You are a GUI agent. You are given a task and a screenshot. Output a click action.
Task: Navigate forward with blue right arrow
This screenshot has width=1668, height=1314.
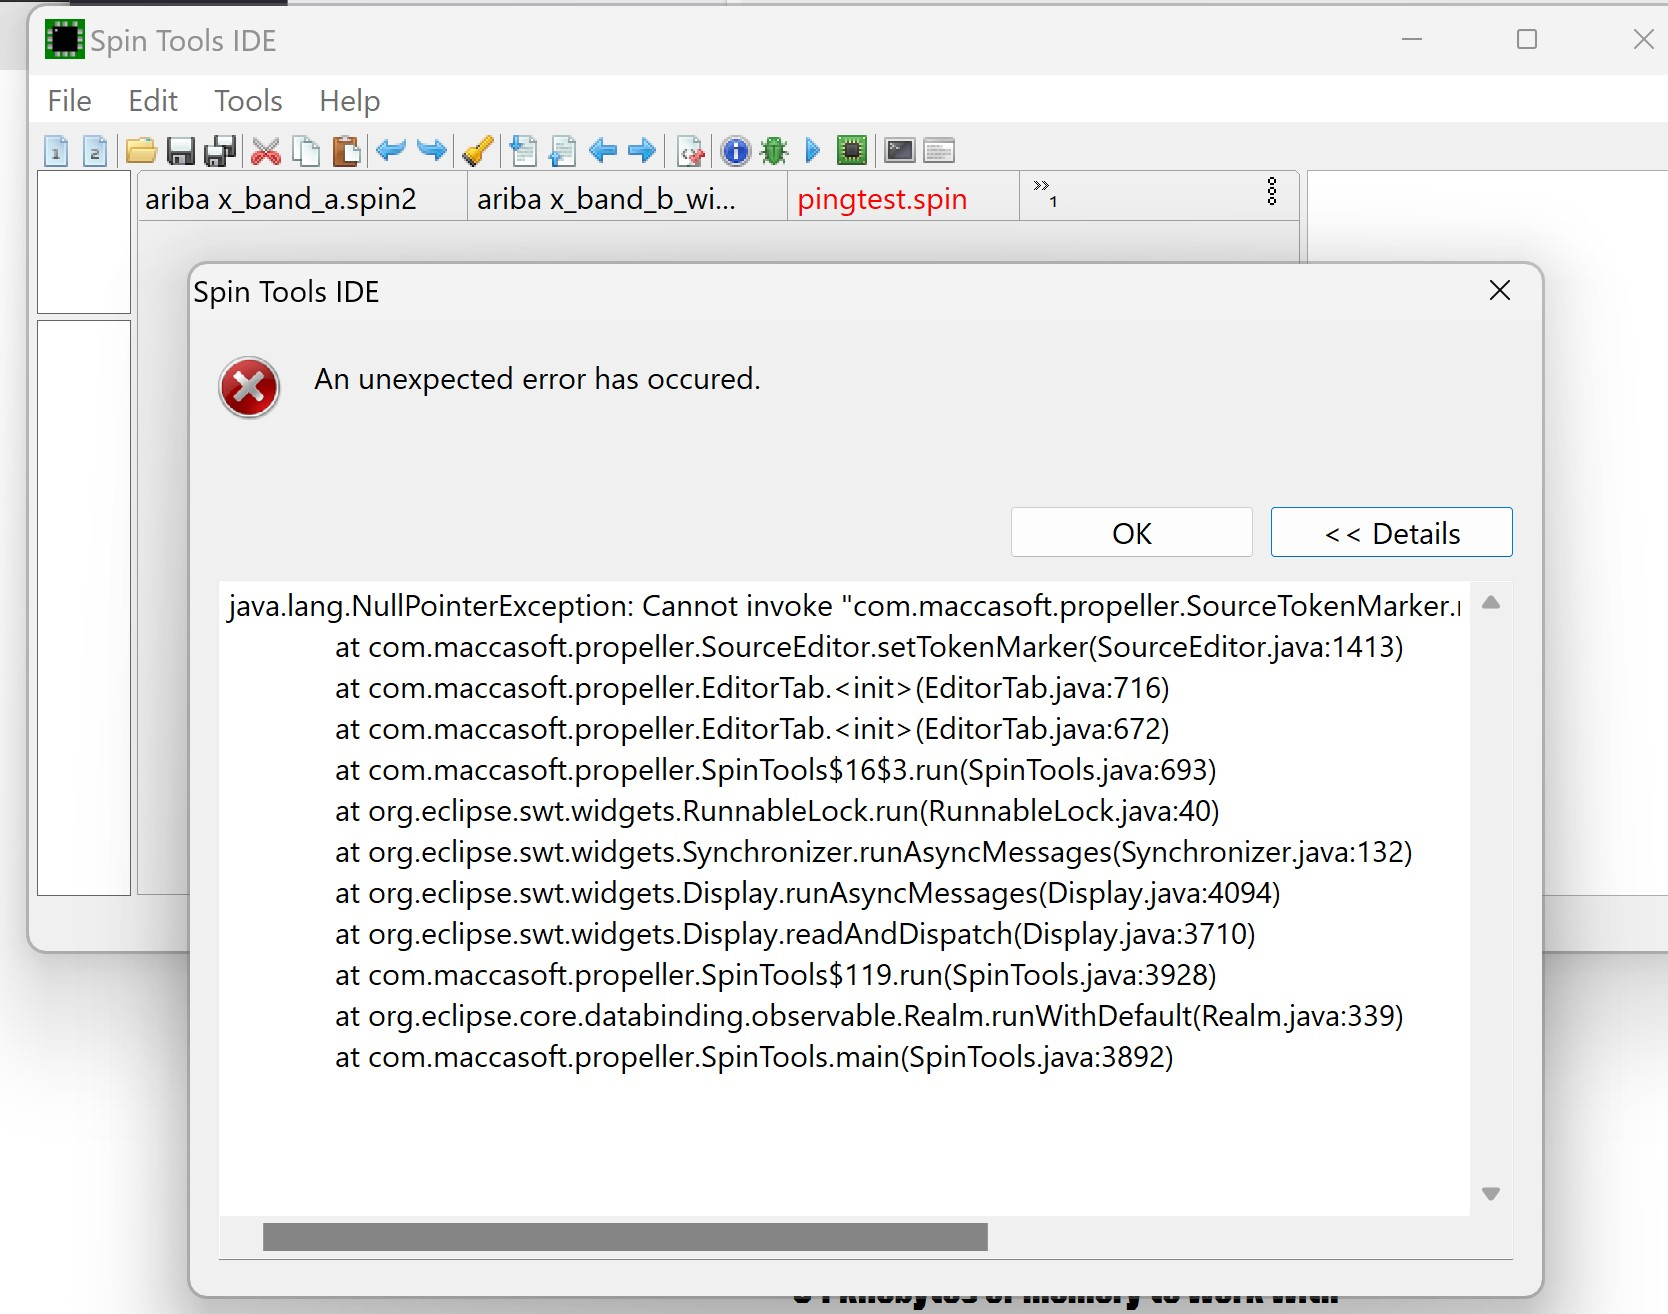(x=642, y=151)
